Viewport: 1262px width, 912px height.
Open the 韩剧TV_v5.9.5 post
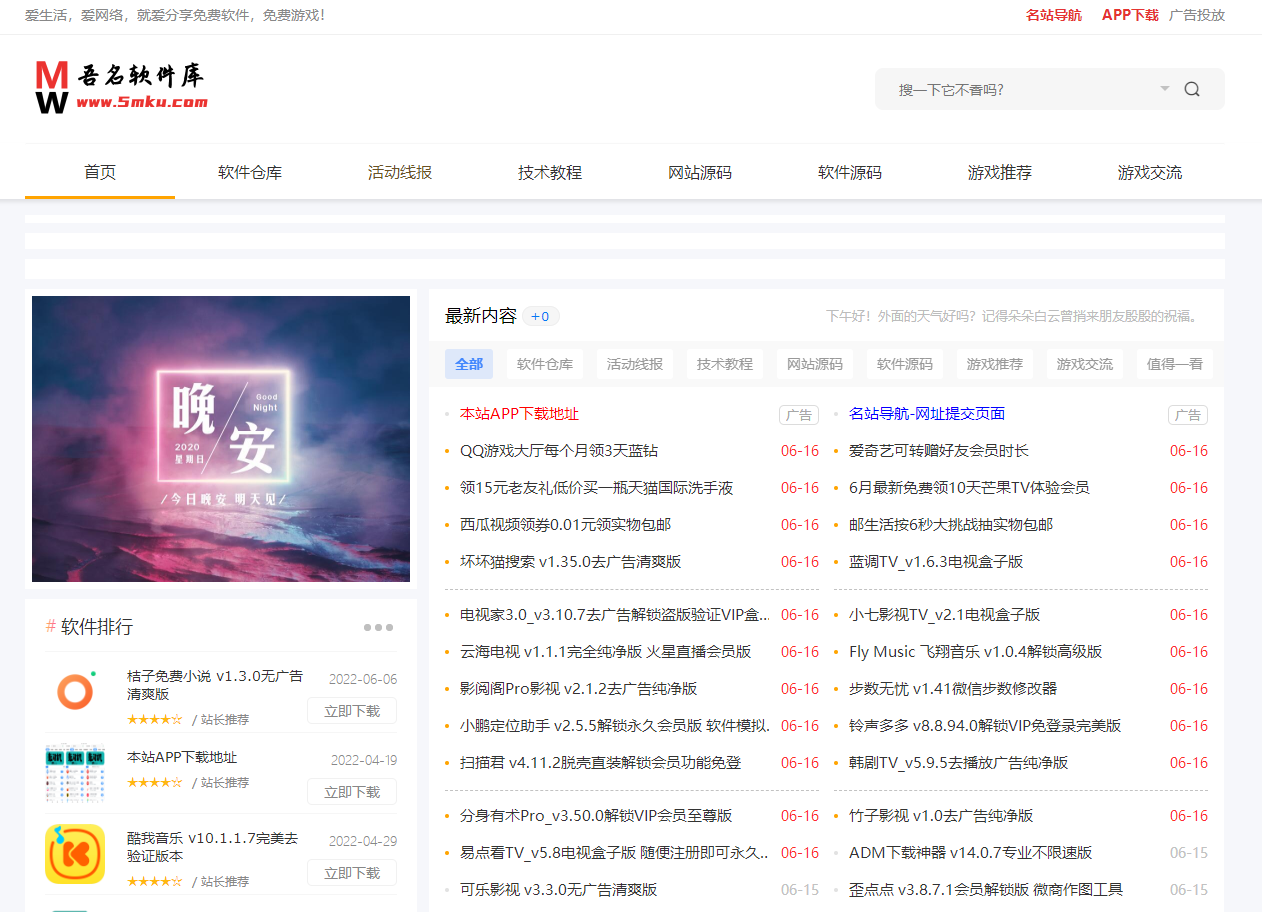958,763
